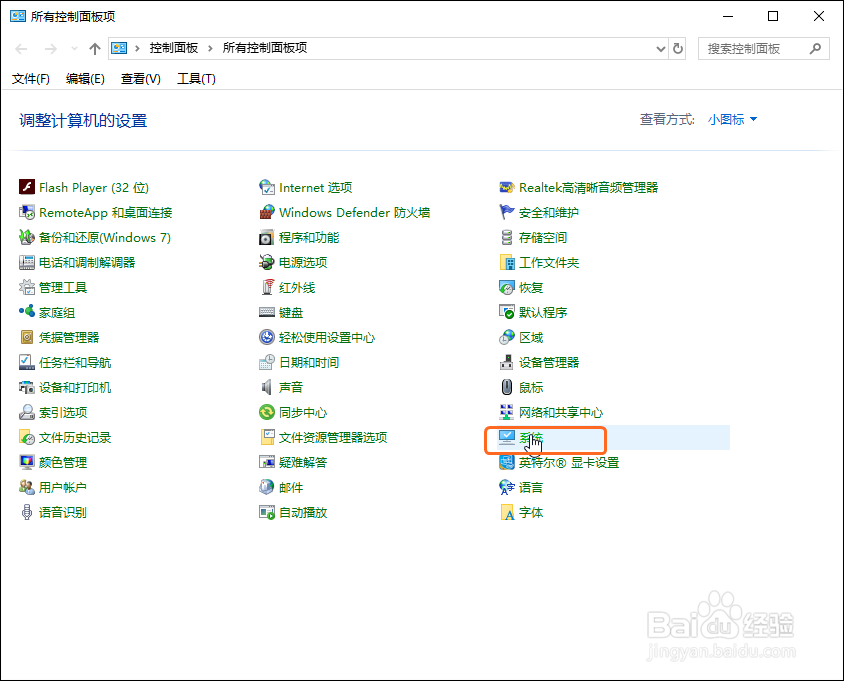The width and height of the screenshot is (844, 681).
Task: Click inside the 搜索控制面板 search box
Action: [755, 47]
